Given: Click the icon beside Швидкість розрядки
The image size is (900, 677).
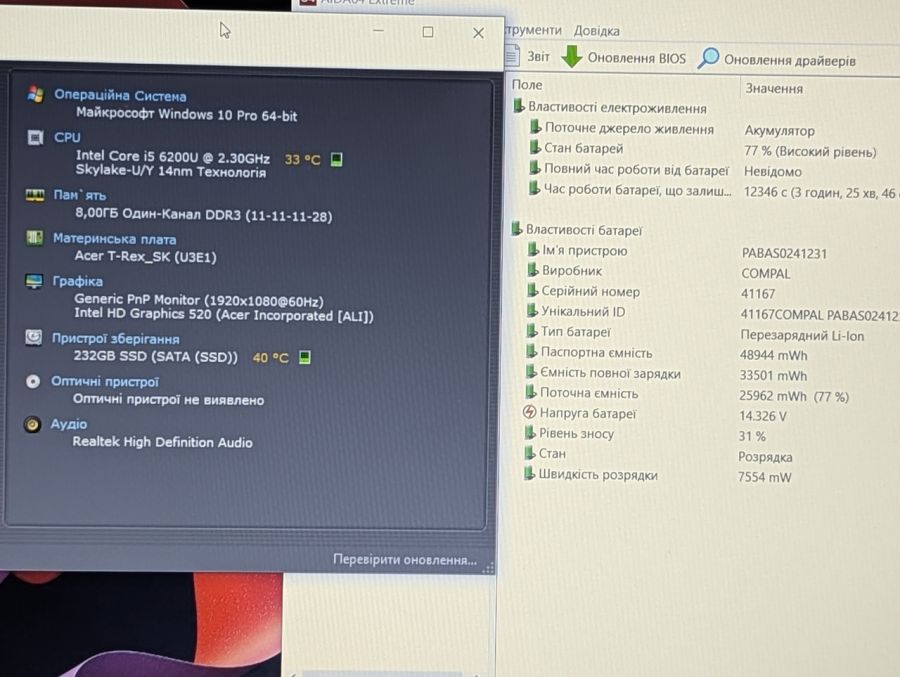Looking at the screenshot, I should coord(529,473).
